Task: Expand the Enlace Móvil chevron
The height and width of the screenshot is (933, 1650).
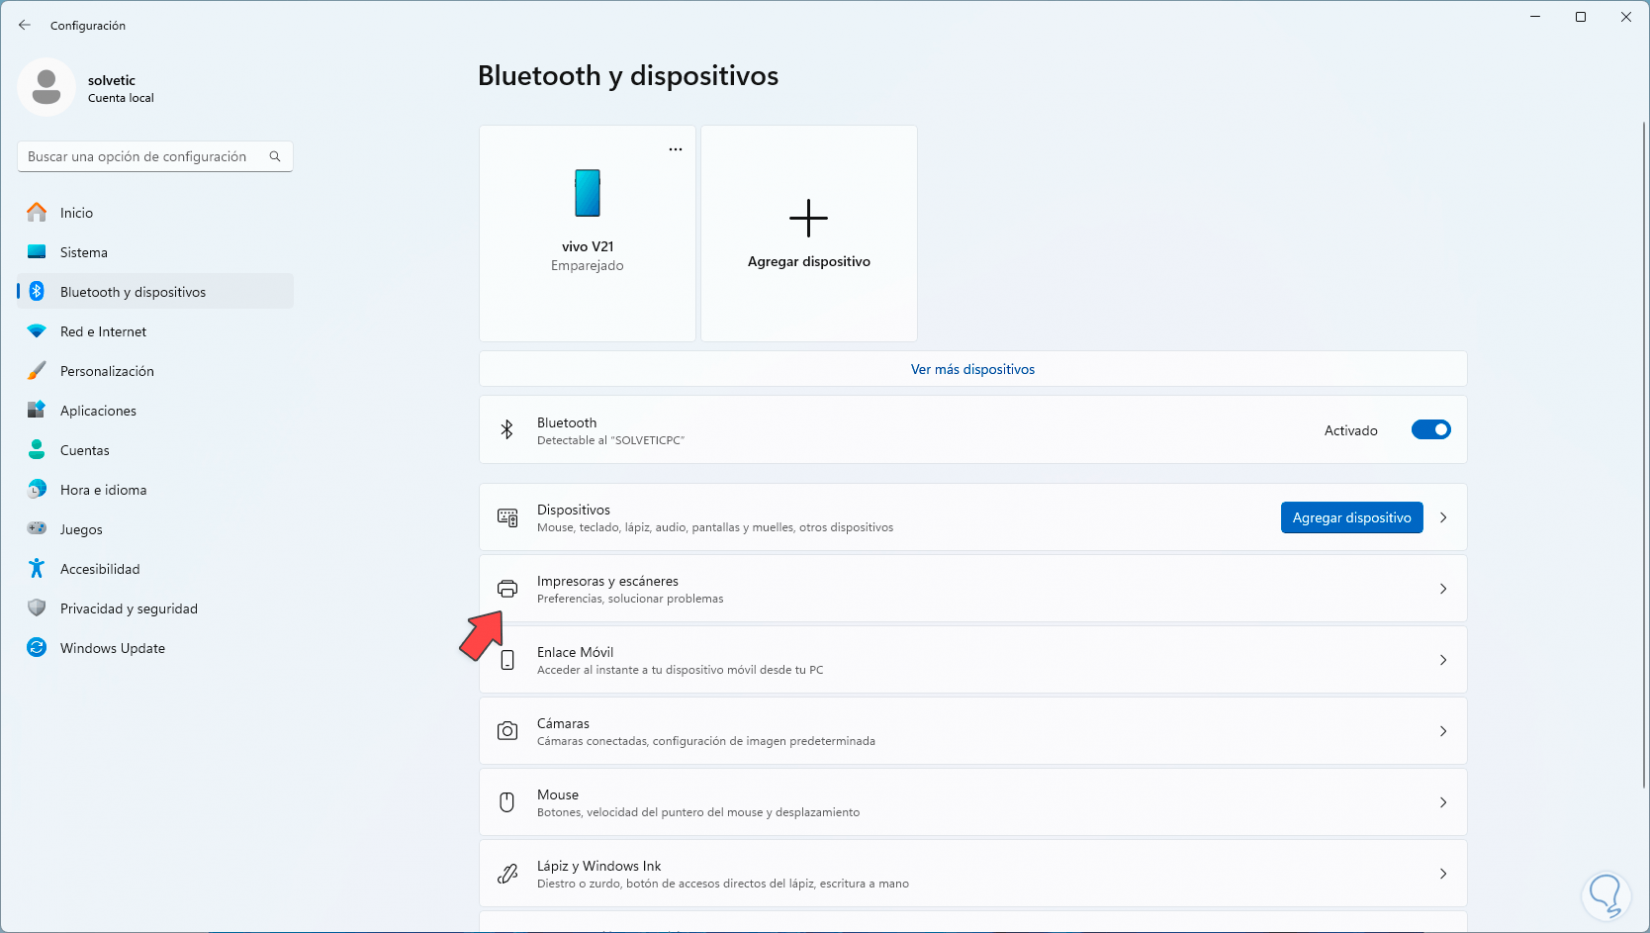Action: coord(1443,660)
